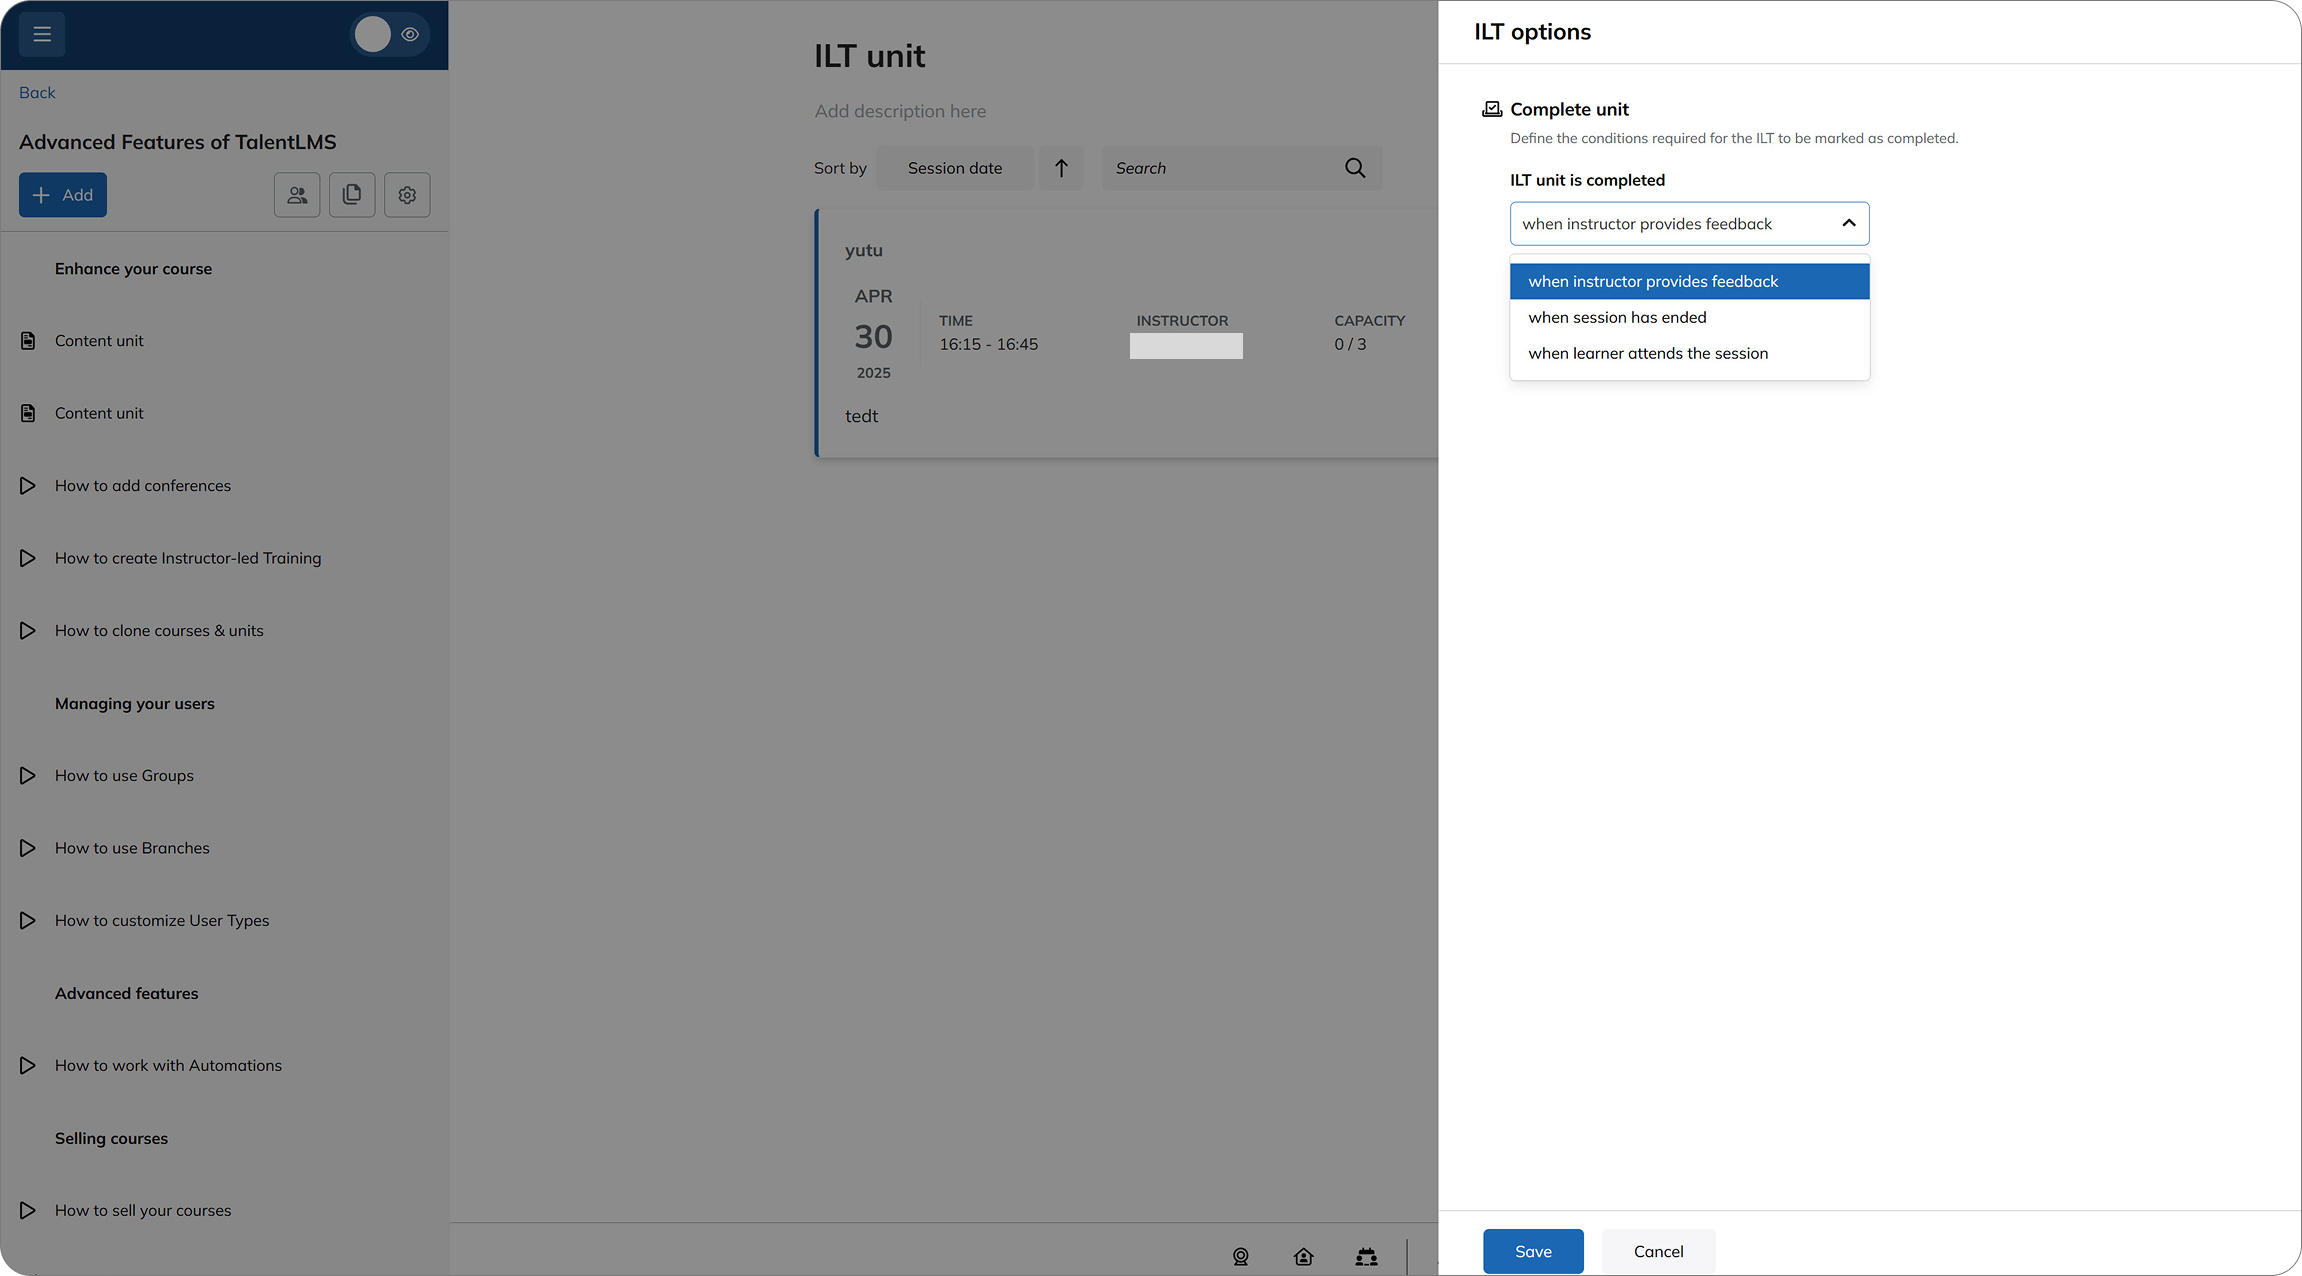Select the Selling courses section heading
The width and height of the screenshot is (2302, 1276).
pos(111,1139)
